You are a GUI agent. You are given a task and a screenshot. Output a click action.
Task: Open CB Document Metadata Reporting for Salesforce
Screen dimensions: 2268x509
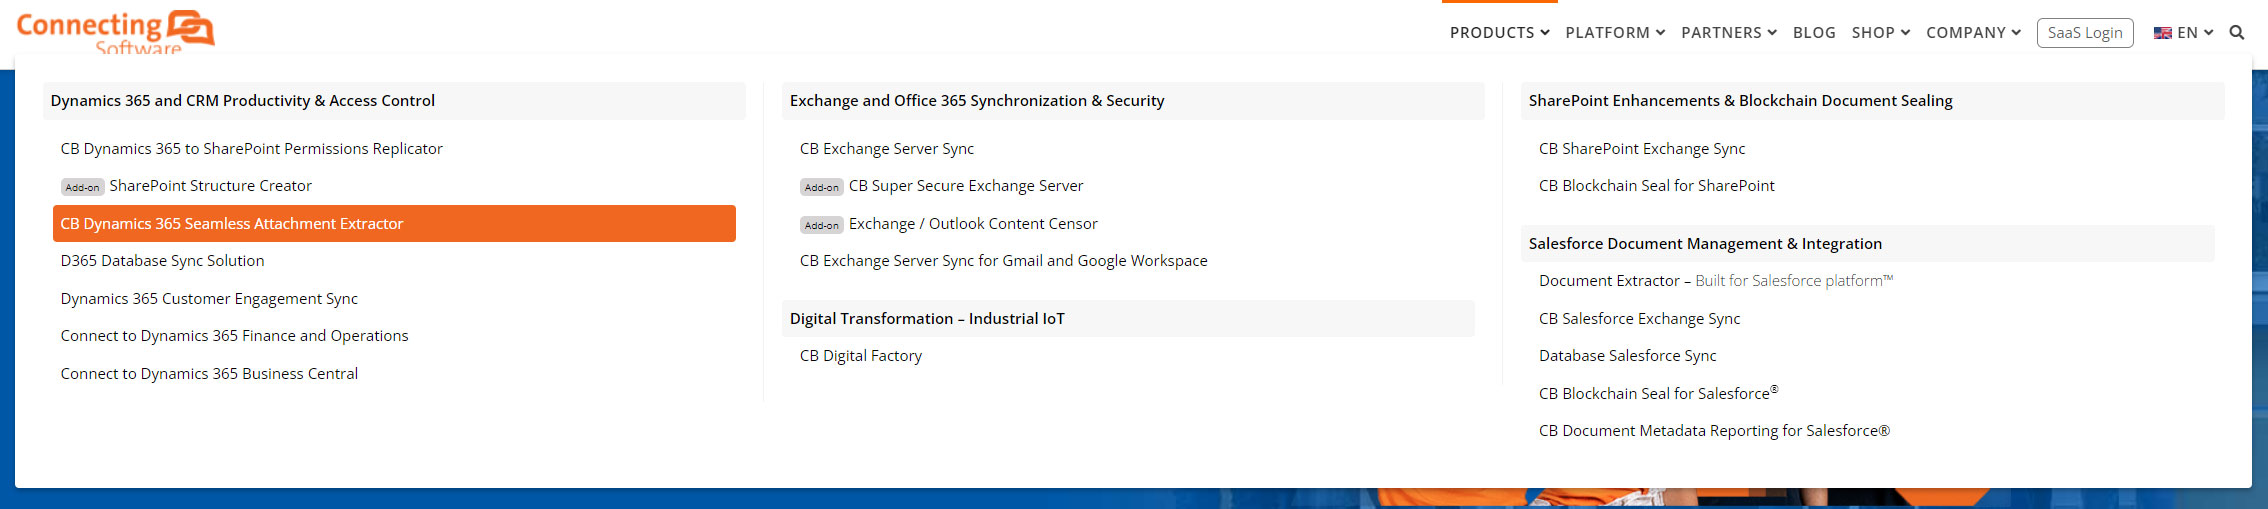(1715, 431)
